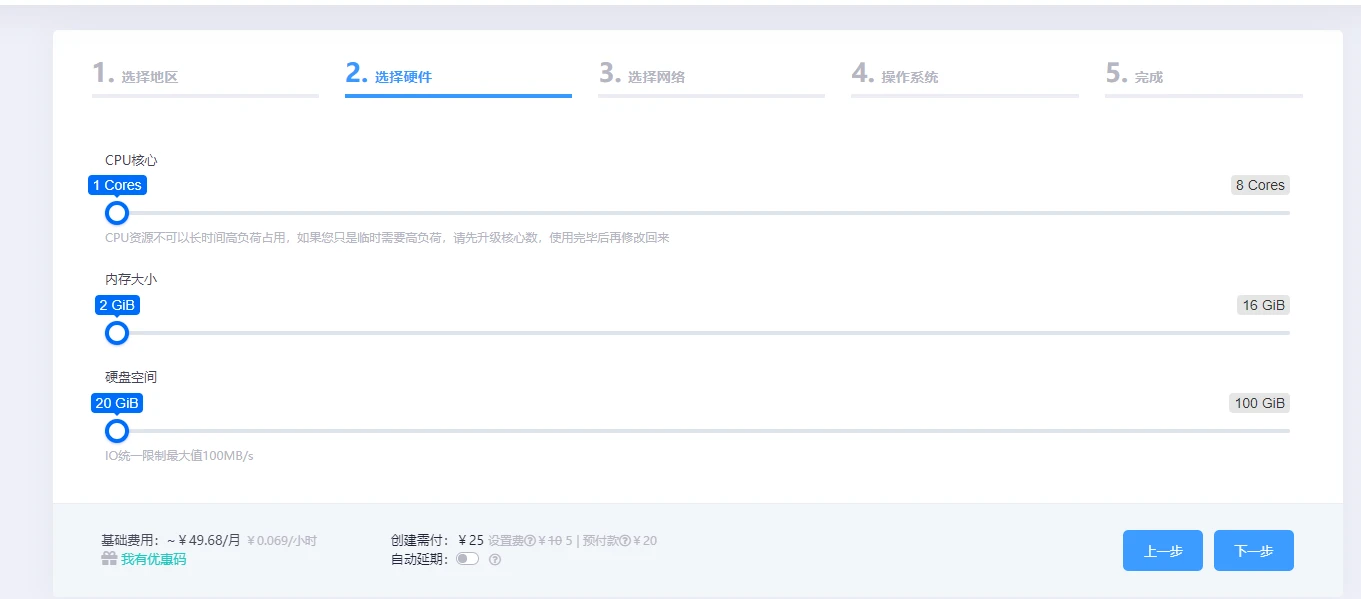Viewport: 1361px width, 599px height.
Task: Click the 100 GiB maximum label
Action: click(1259, 403)
